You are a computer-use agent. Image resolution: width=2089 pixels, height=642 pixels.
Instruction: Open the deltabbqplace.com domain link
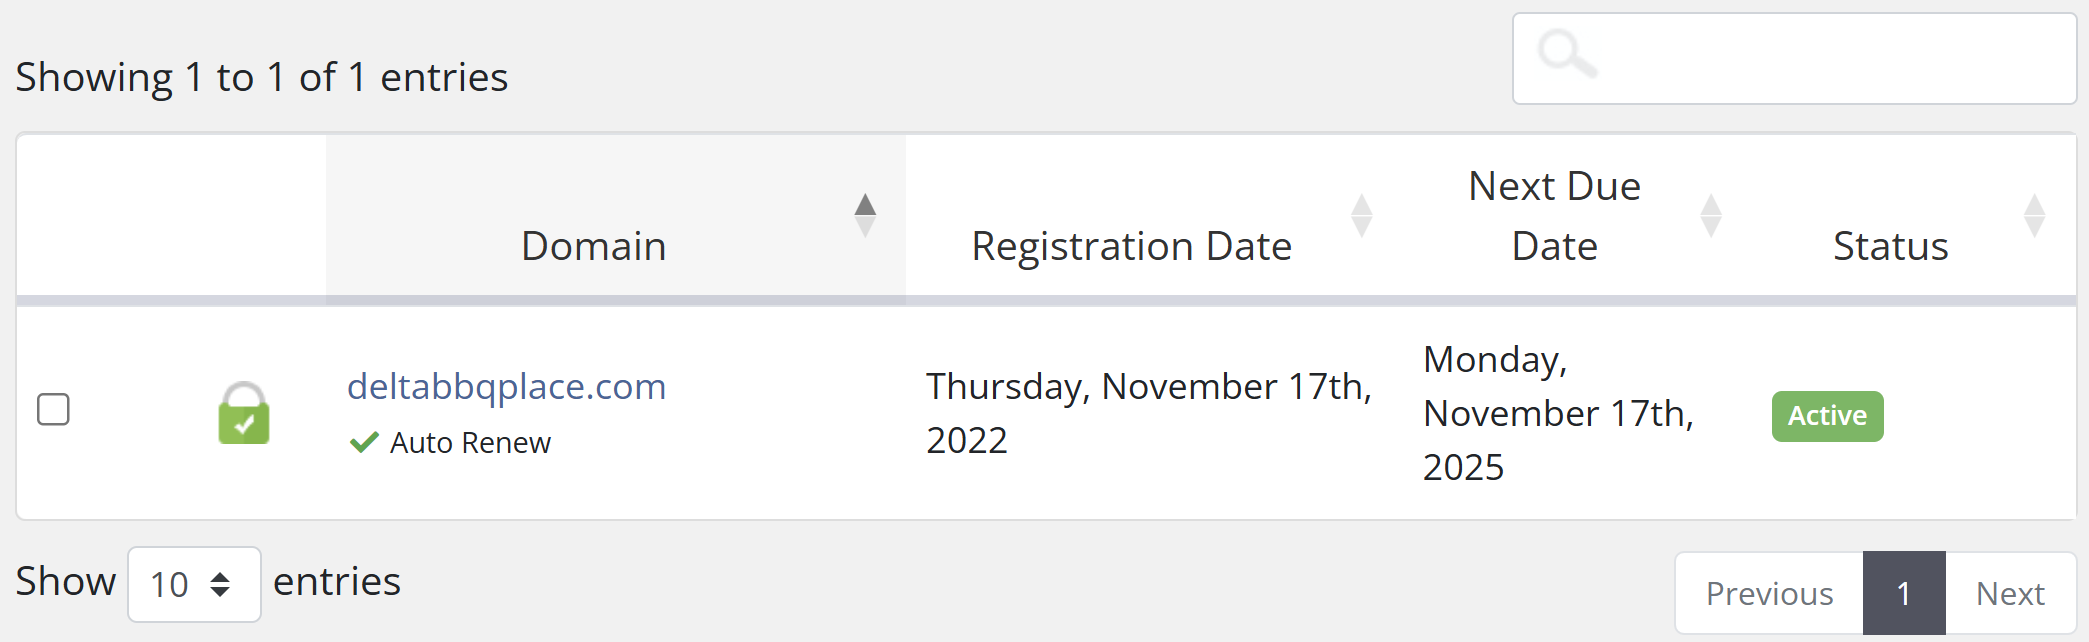point(506,386)
